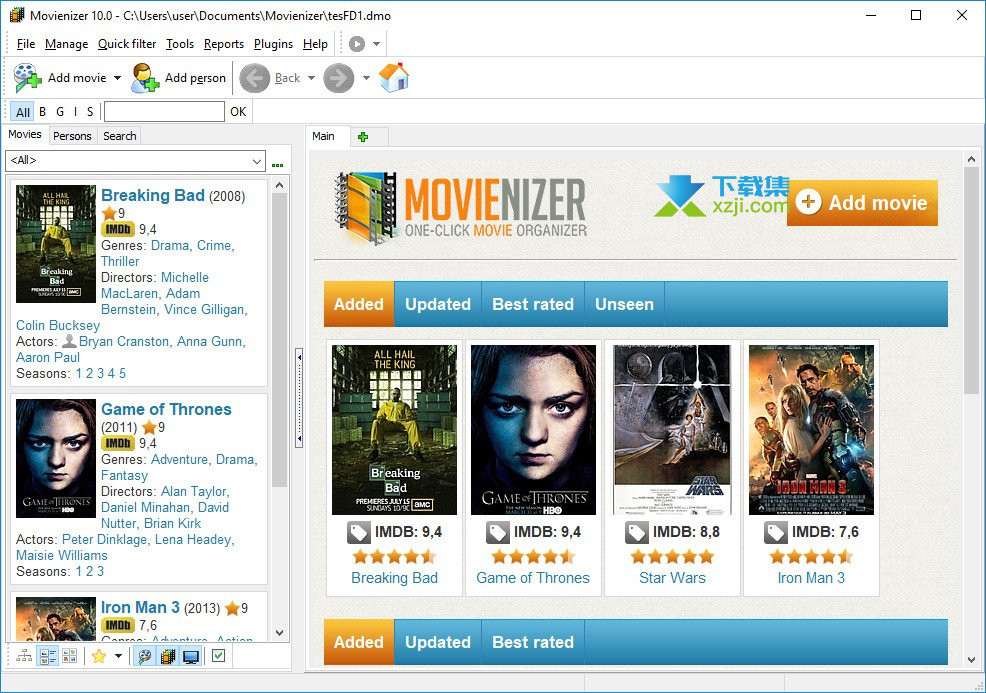
Task: Click Add movie toolbar button
Action: (x=60, y=78)
